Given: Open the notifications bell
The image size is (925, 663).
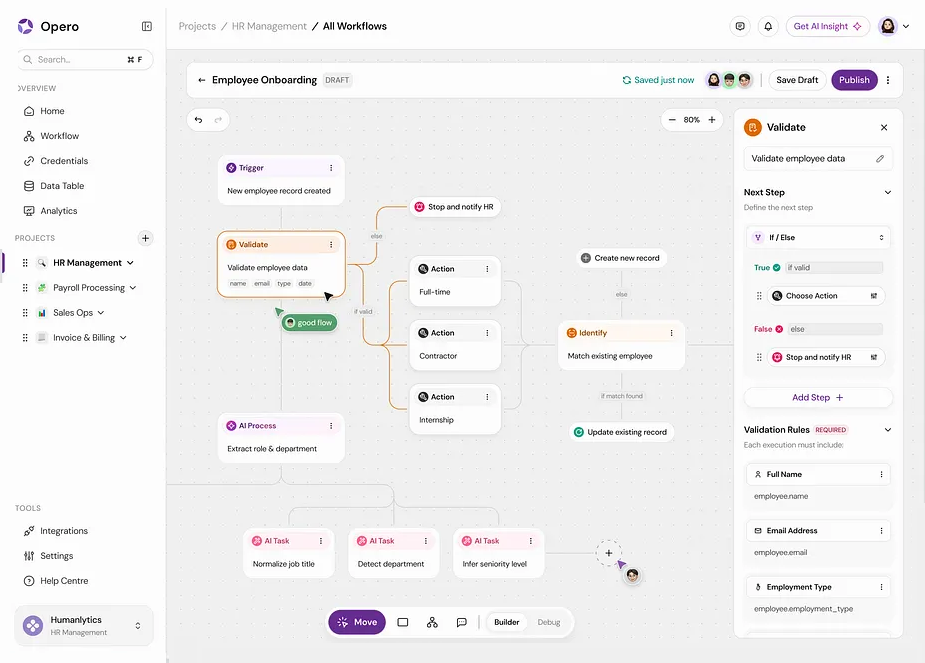Looking at the screenshot, I should click(768, 27).
